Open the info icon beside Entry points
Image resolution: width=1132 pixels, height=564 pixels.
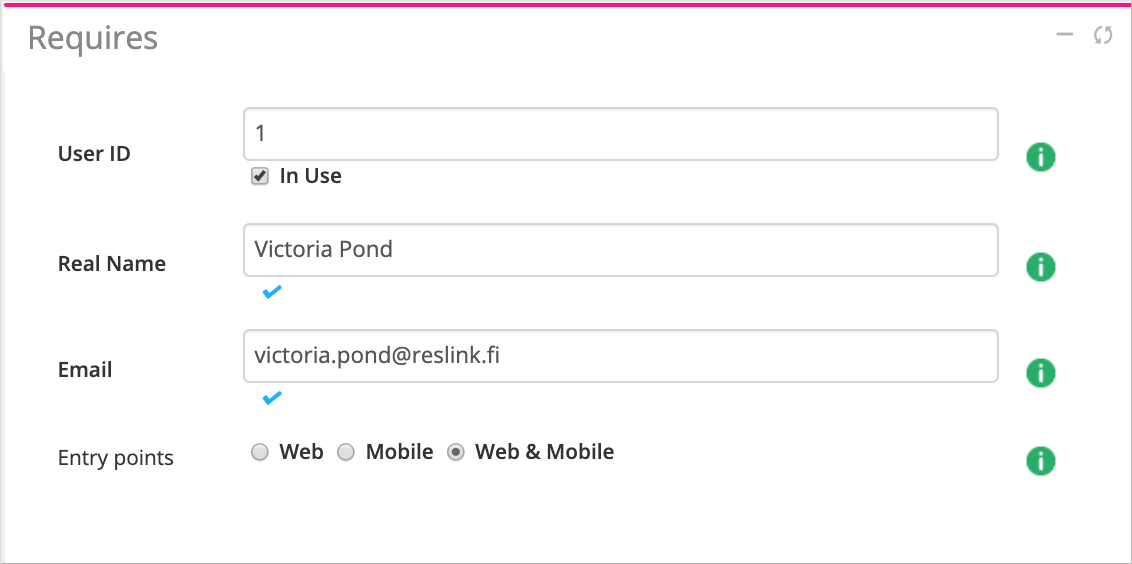1041,461
